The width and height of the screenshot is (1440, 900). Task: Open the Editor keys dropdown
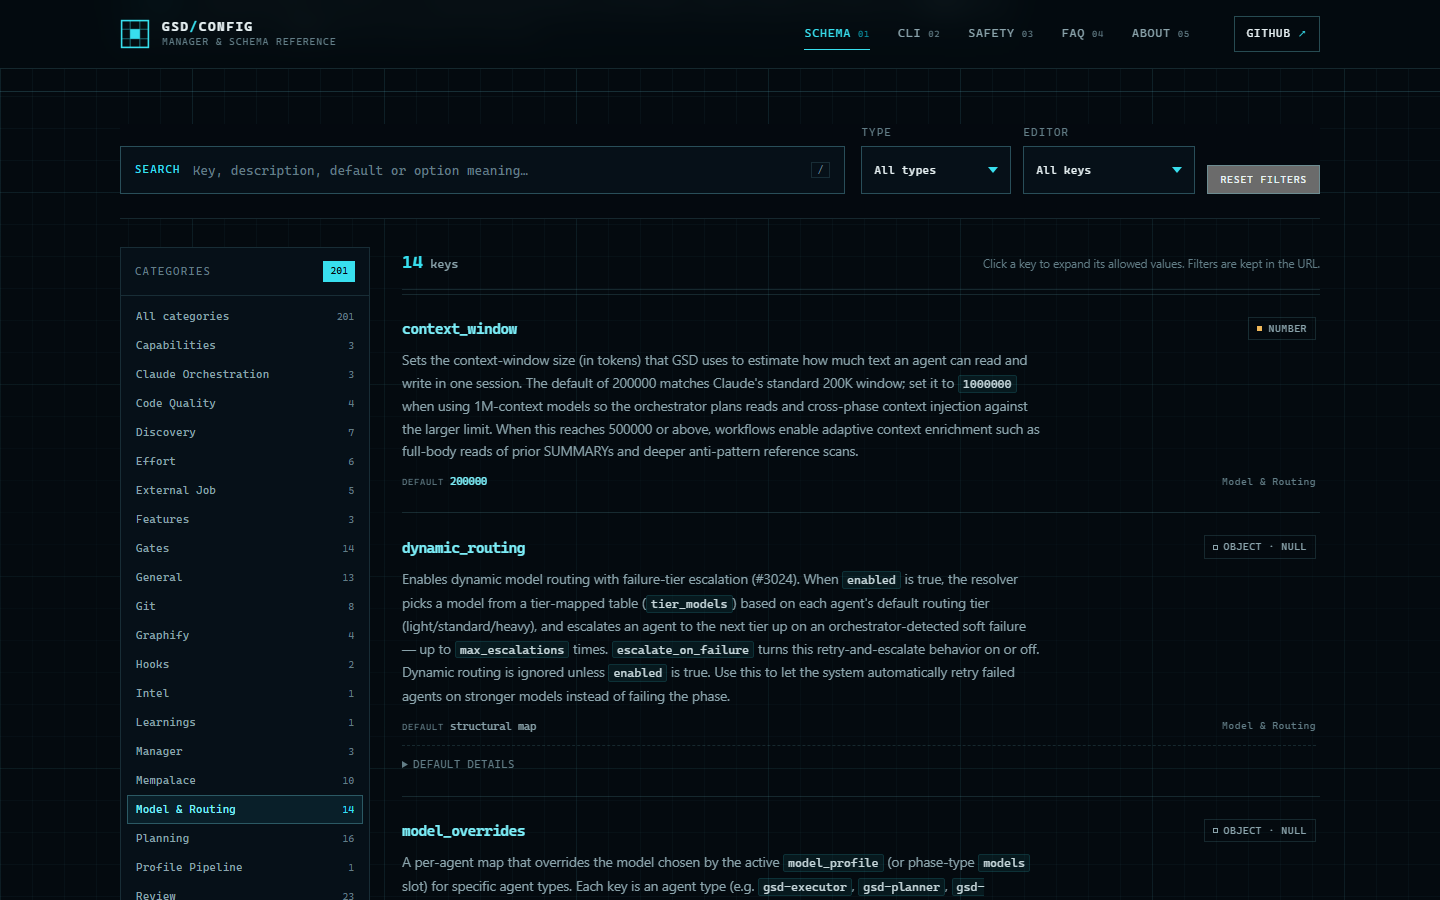1109,170
